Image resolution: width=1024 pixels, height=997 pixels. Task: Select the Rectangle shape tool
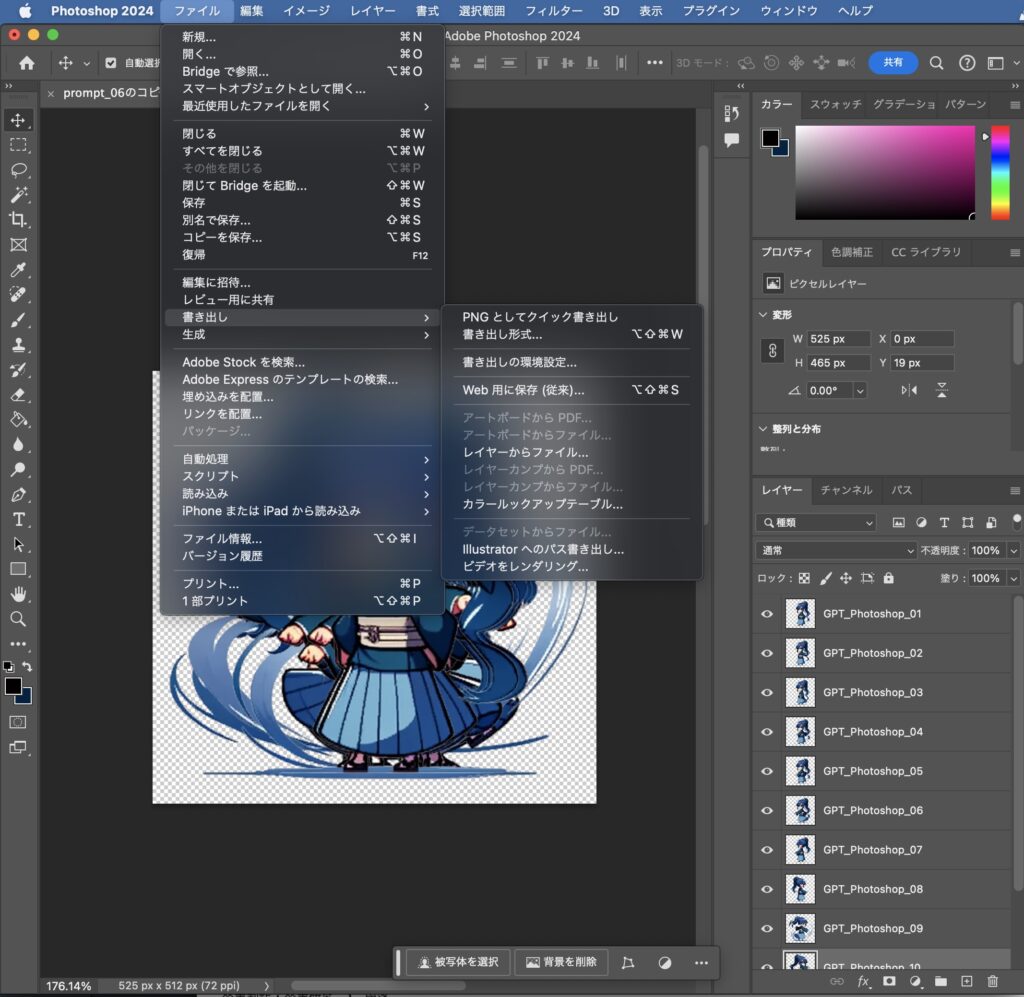click(18, 569)
